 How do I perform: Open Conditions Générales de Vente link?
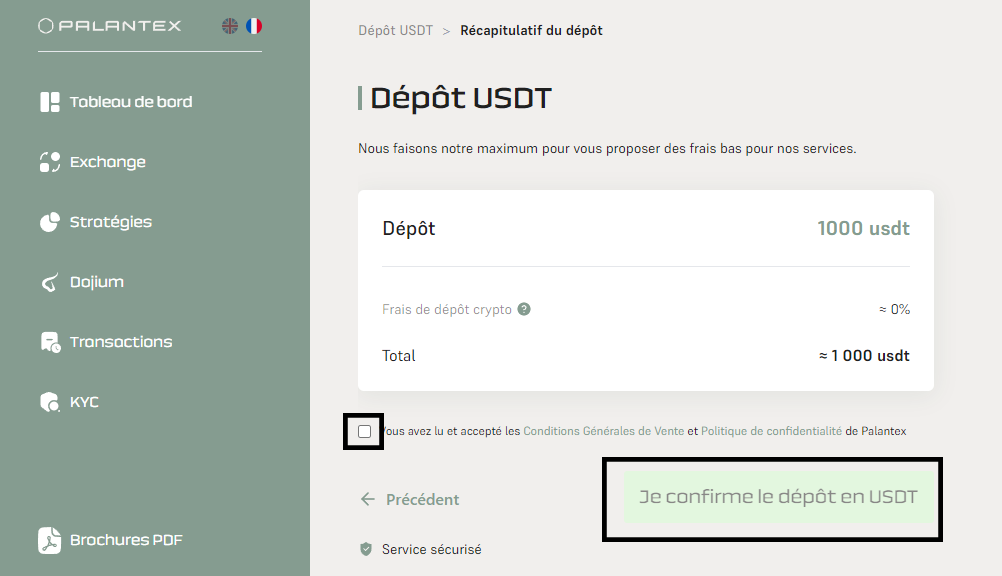click(604, 431)
